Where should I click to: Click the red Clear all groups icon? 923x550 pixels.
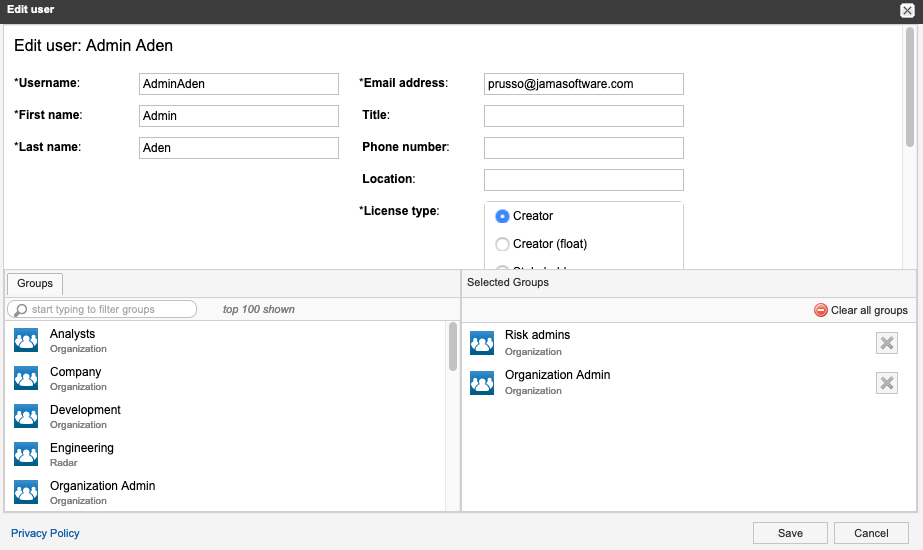[x=821, y=310]
